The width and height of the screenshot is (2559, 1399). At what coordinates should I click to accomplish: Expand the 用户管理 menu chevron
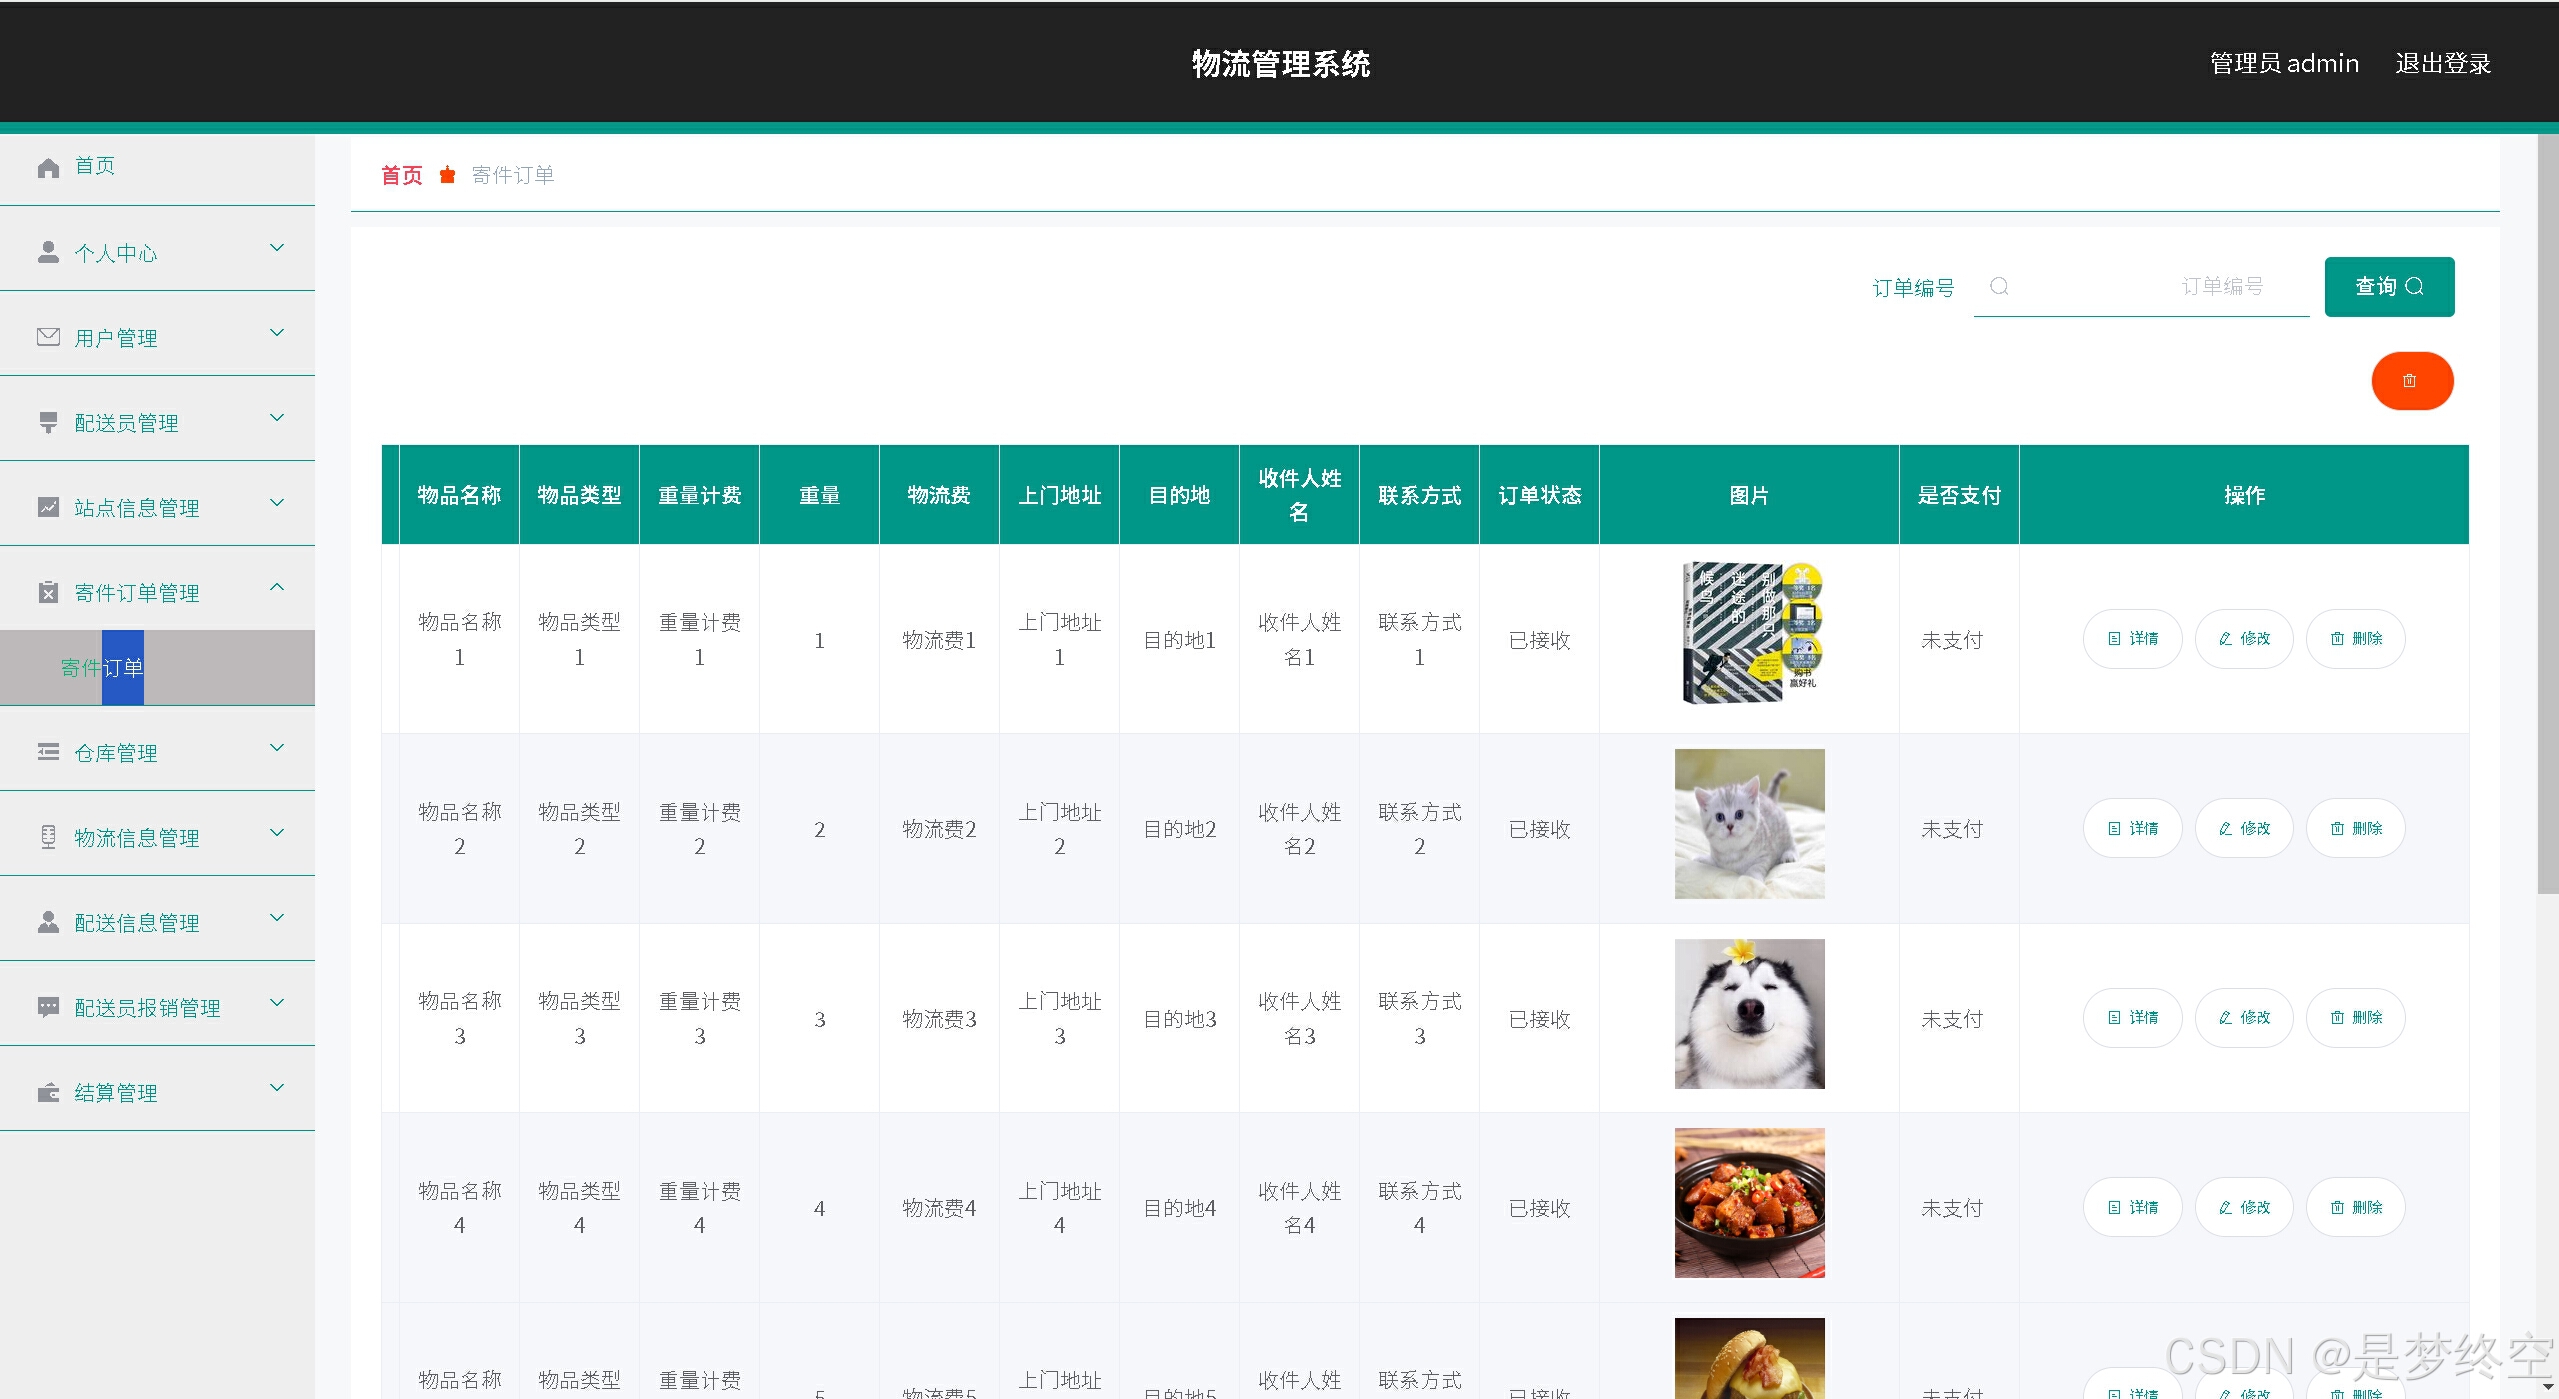(x=277, y=333)
